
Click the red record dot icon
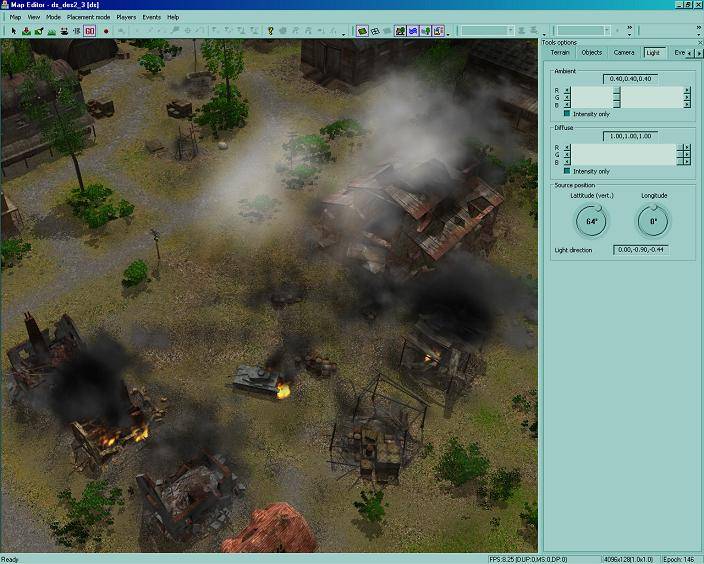point(106,31)
